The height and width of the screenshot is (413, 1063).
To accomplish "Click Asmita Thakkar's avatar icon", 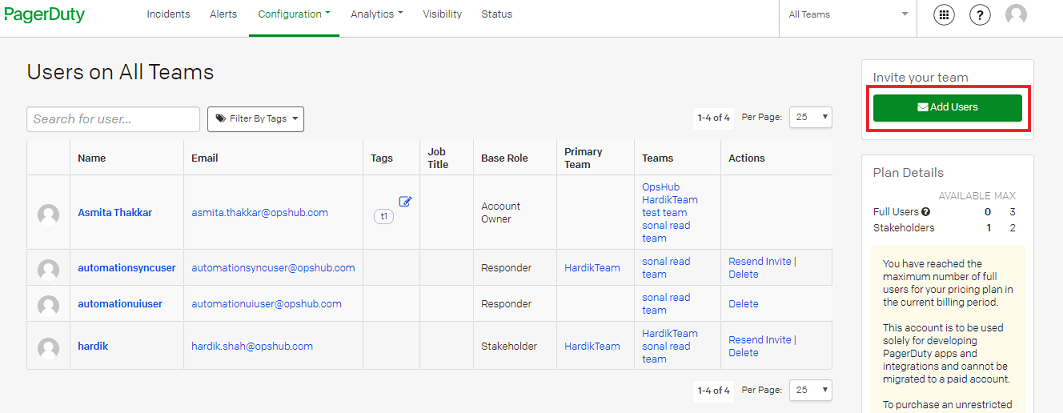I will tap(48, 213).
